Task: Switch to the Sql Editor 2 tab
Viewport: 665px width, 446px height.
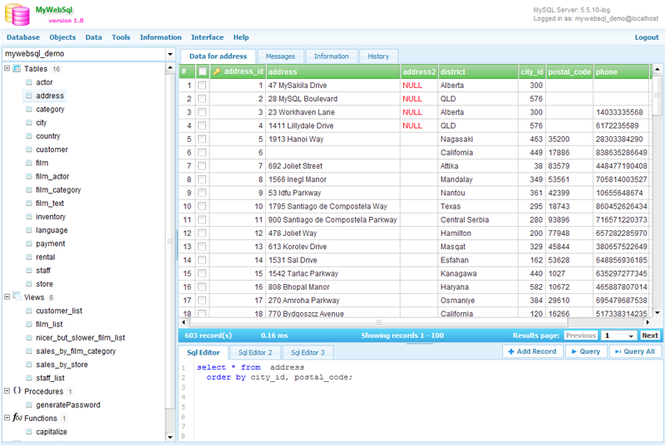Action: click(x=254, y=353)
